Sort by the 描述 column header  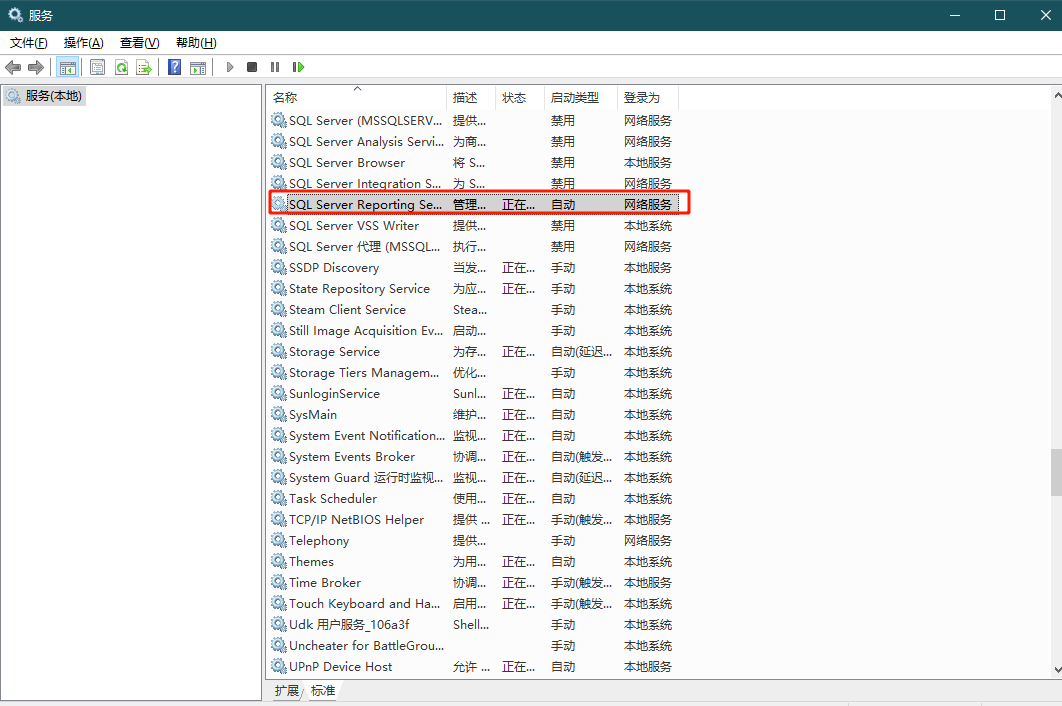pyautogui.click(x=471, y=98)
